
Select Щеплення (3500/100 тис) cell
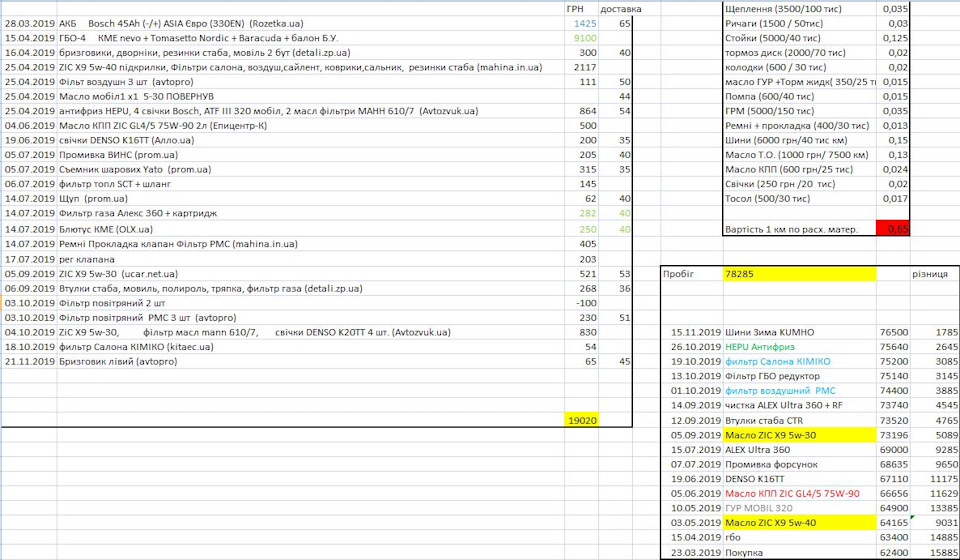(800, 9)
